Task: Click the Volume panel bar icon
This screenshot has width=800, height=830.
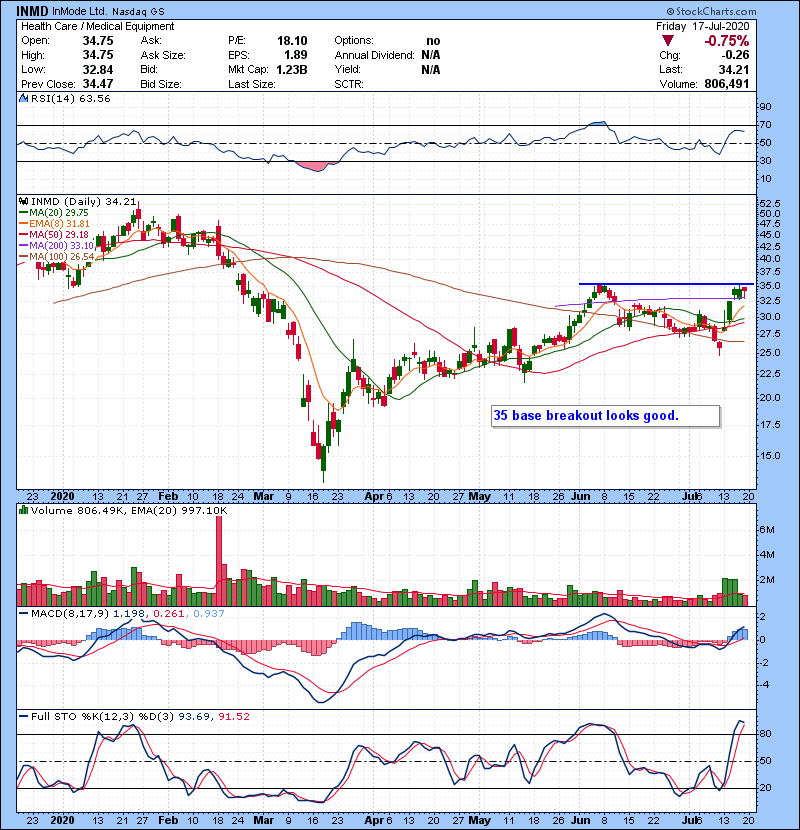Action: (x=23, y=511)
